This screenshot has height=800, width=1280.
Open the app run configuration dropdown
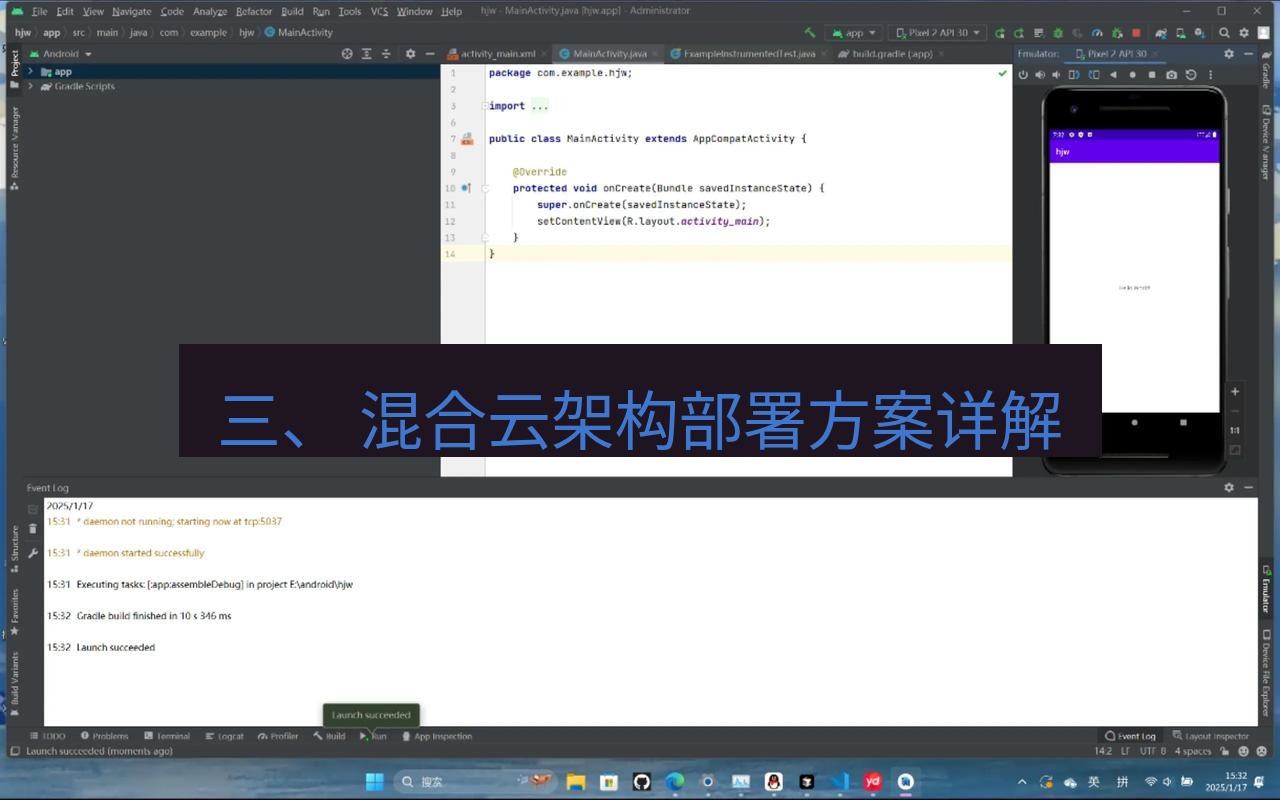[853, 32]
